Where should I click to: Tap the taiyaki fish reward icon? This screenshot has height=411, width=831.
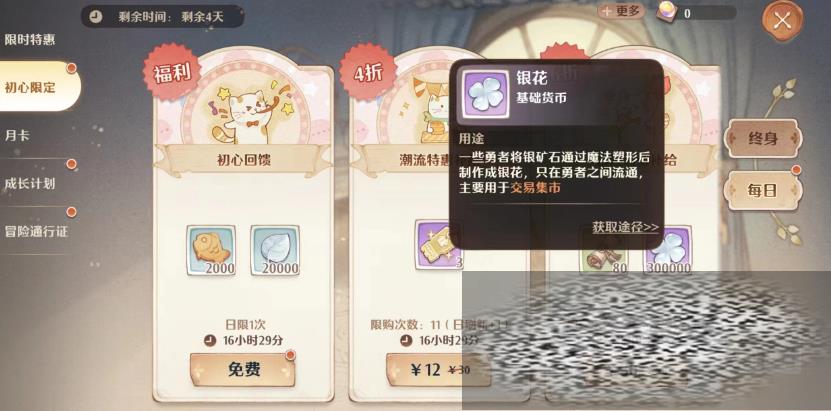(211, 250)
